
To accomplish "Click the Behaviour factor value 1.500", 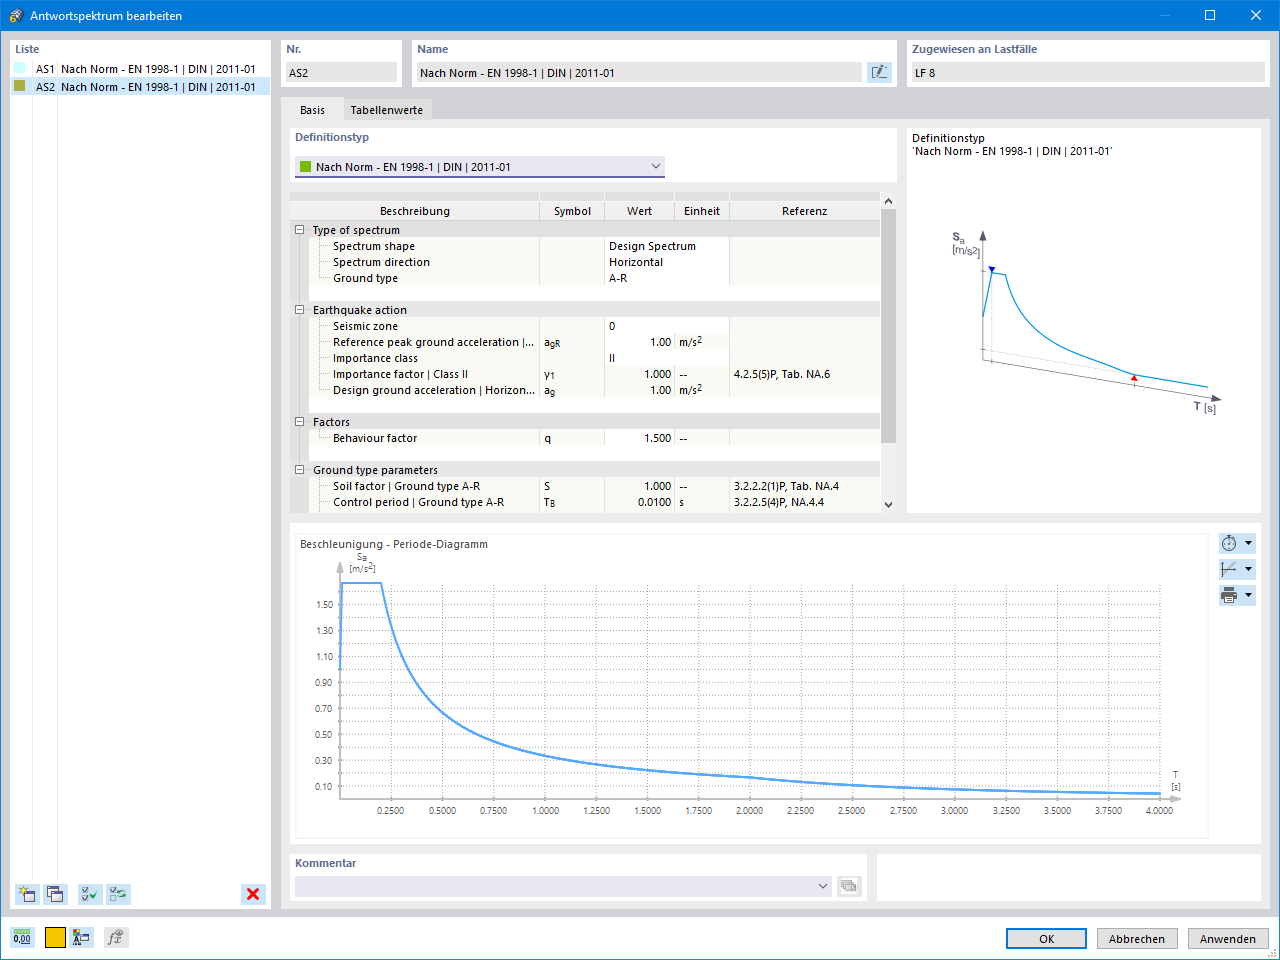I will [x=639, y=438].
